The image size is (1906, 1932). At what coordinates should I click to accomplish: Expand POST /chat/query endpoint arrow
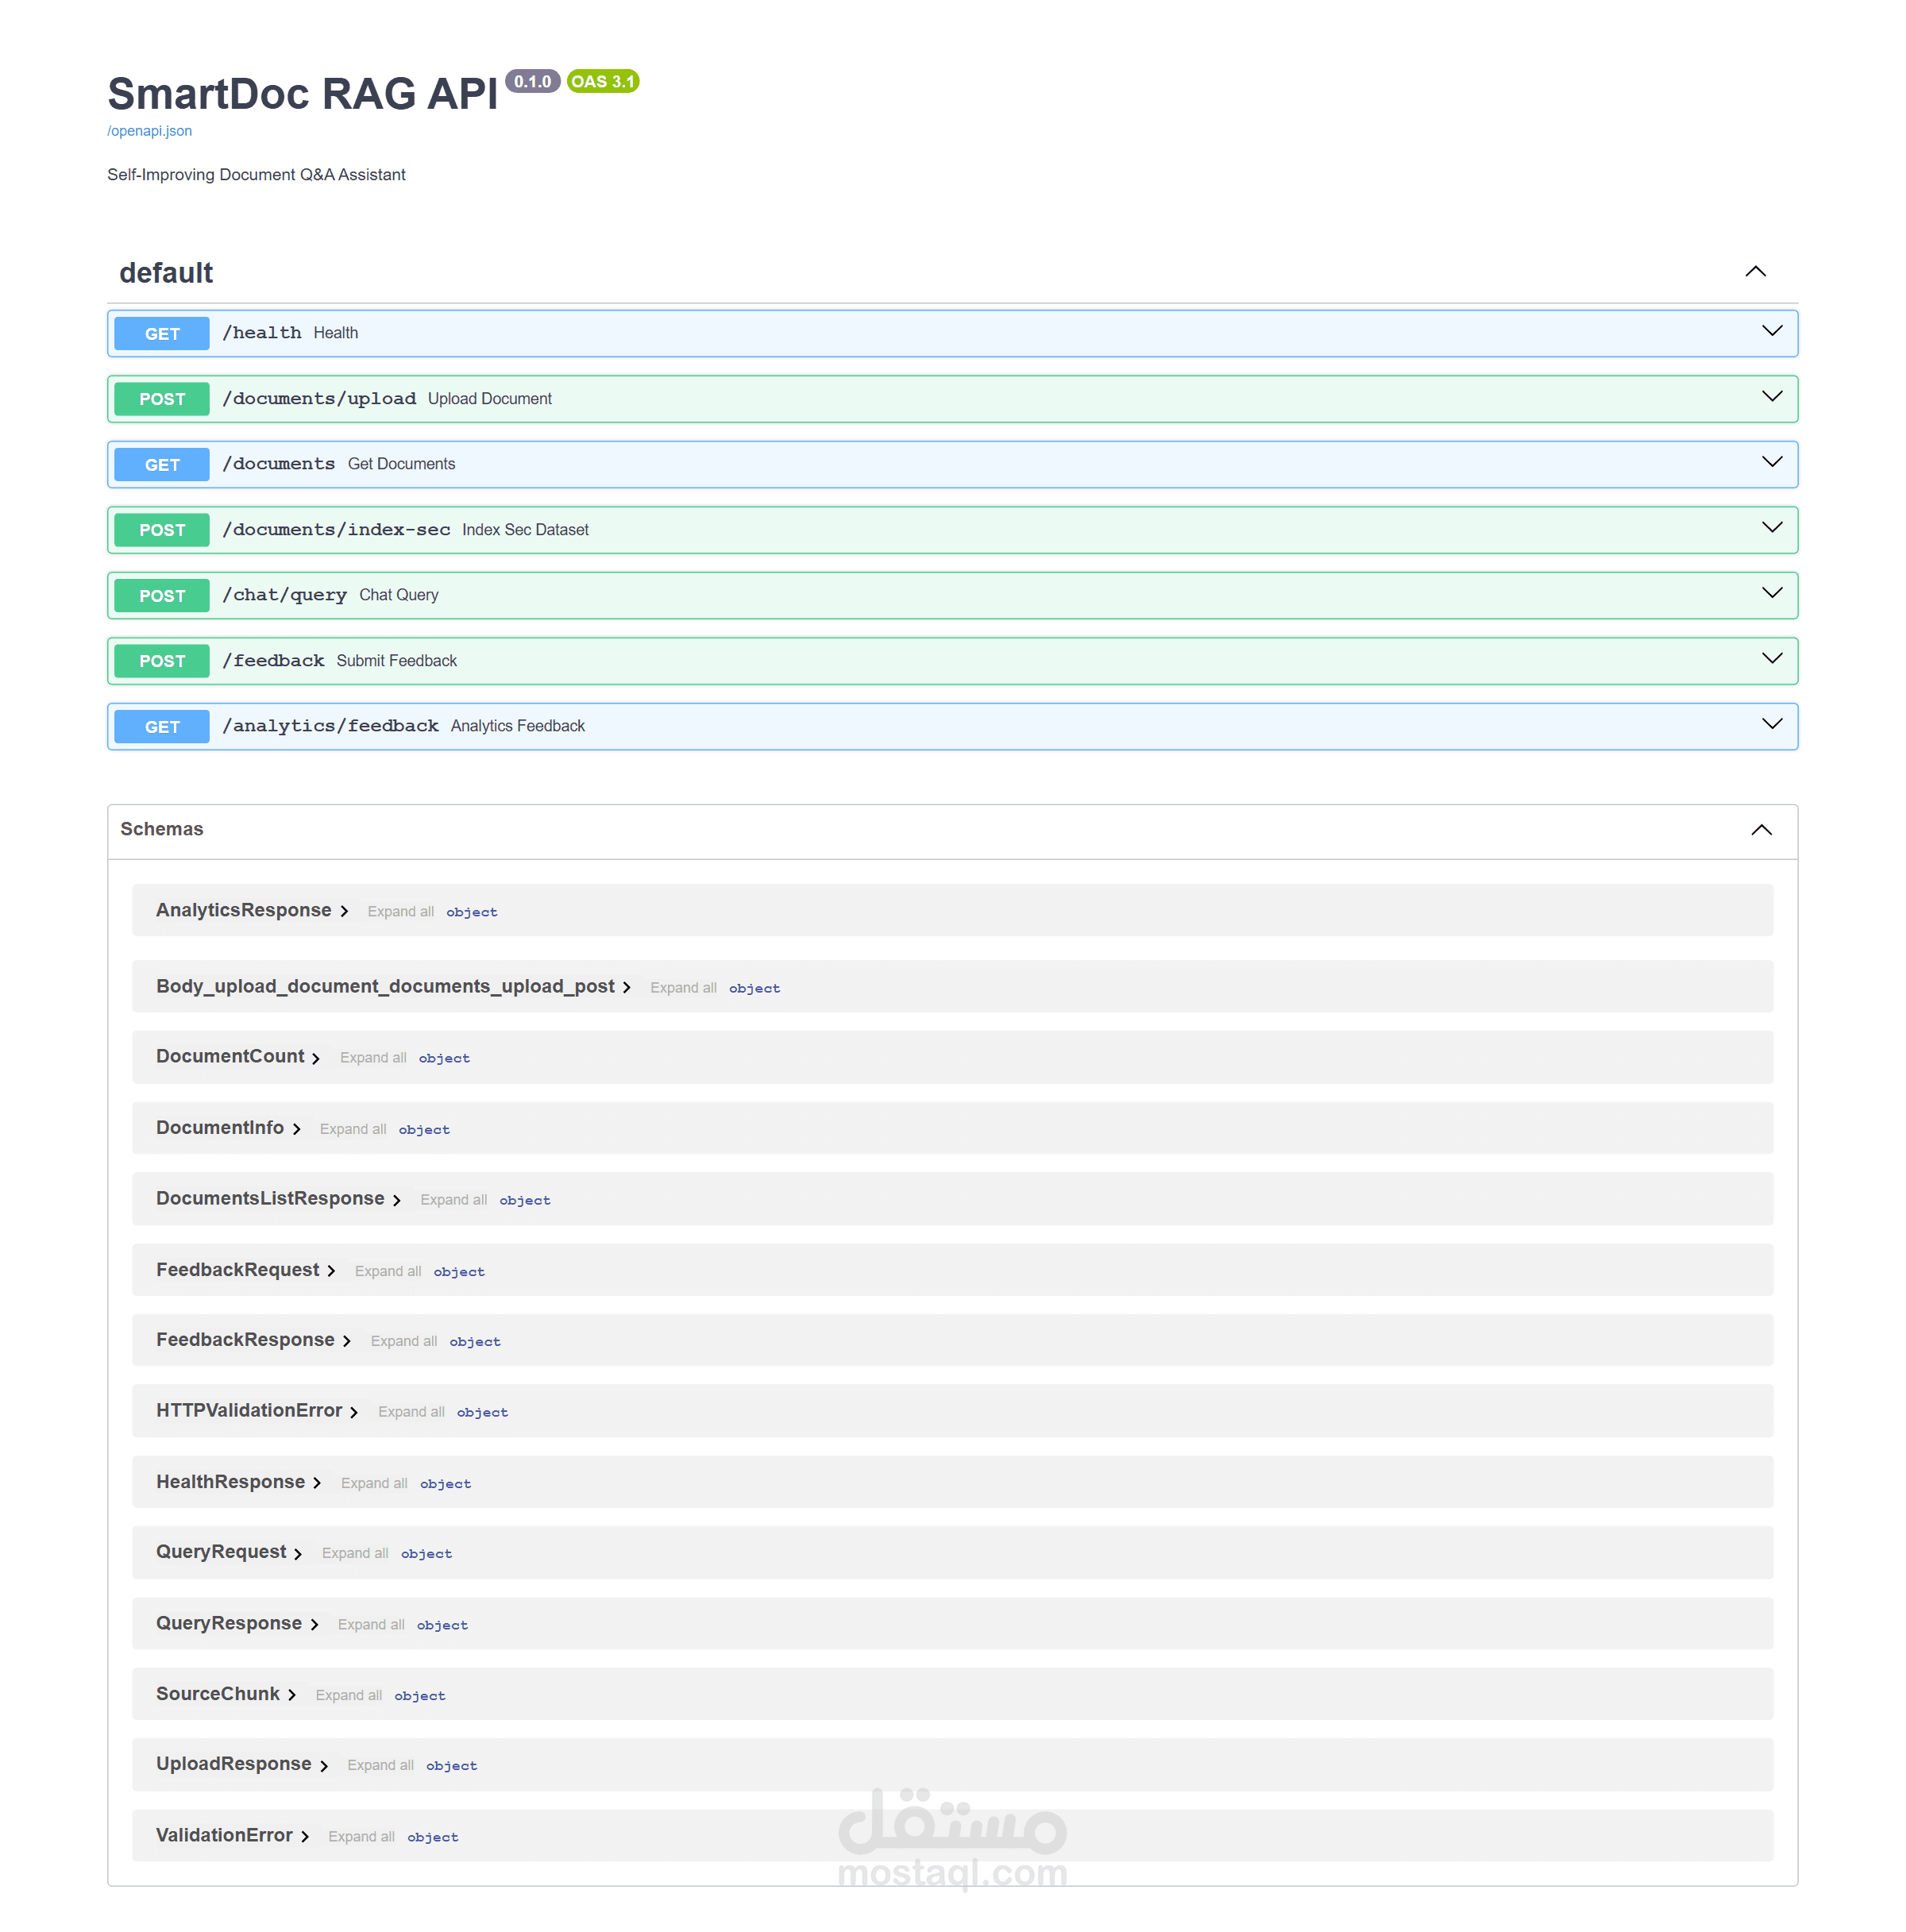click(x=1772, y=593)
